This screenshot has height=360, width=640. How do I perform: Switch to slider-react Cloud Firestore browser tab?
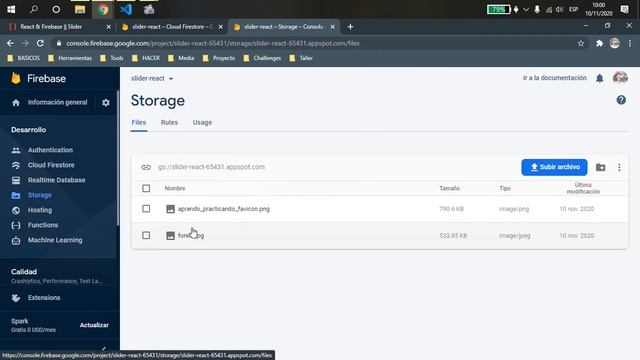tap(171, 27)
